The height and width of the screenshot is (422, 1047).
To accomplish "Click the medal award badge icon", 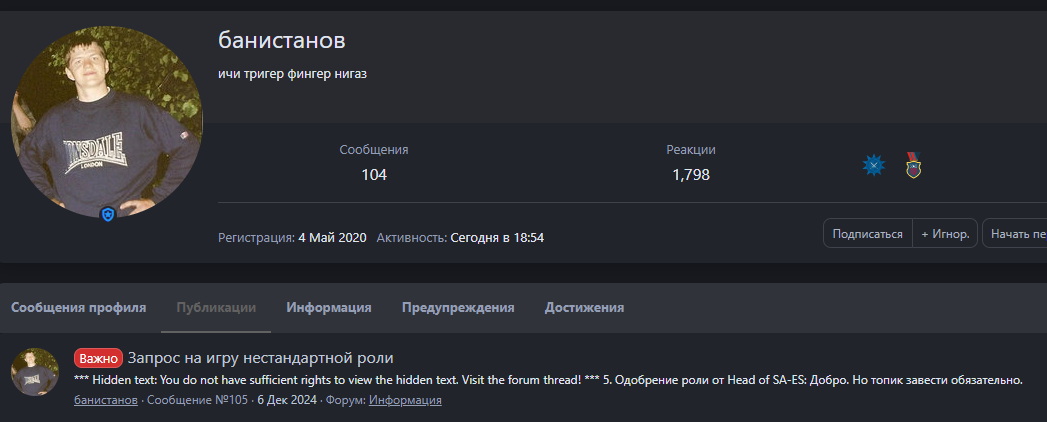I will pyautogui.click(x=913, y=166).
